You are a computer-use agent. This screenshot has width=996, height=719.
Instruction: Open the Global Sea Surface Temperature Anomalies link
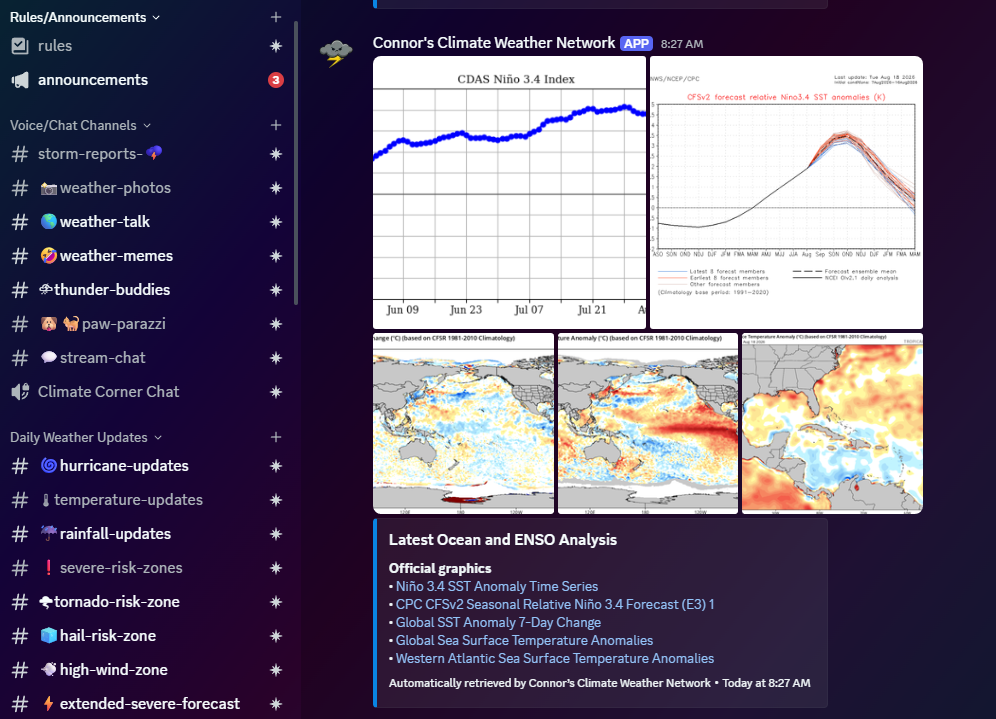coord(524,640)
